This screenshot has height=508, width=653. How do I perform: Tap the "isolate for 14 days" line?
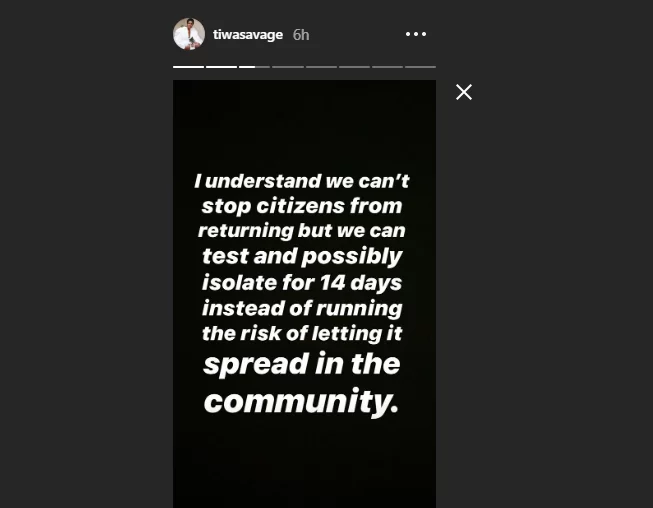[302, 281]
